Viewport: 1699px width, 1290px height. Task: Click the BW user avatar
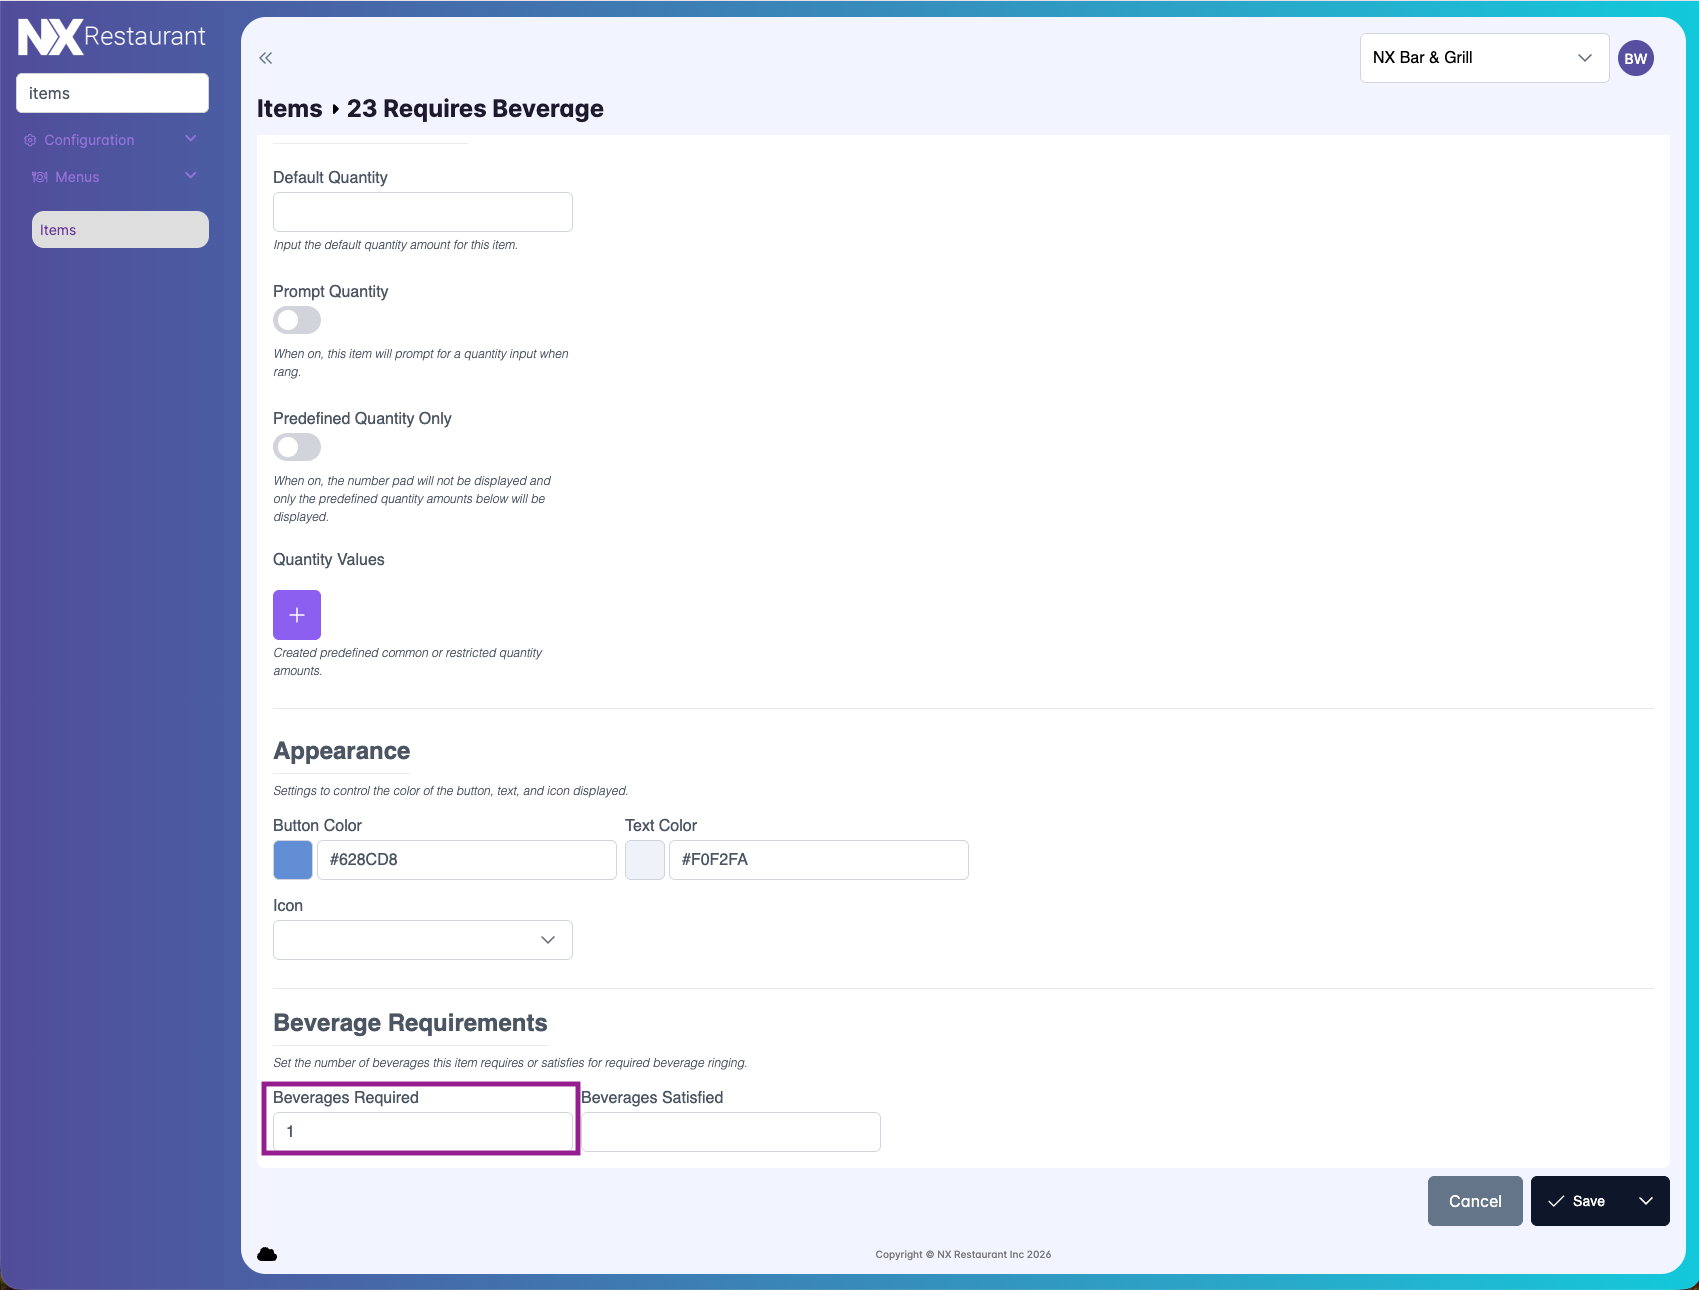click(x=1635, y=58)
